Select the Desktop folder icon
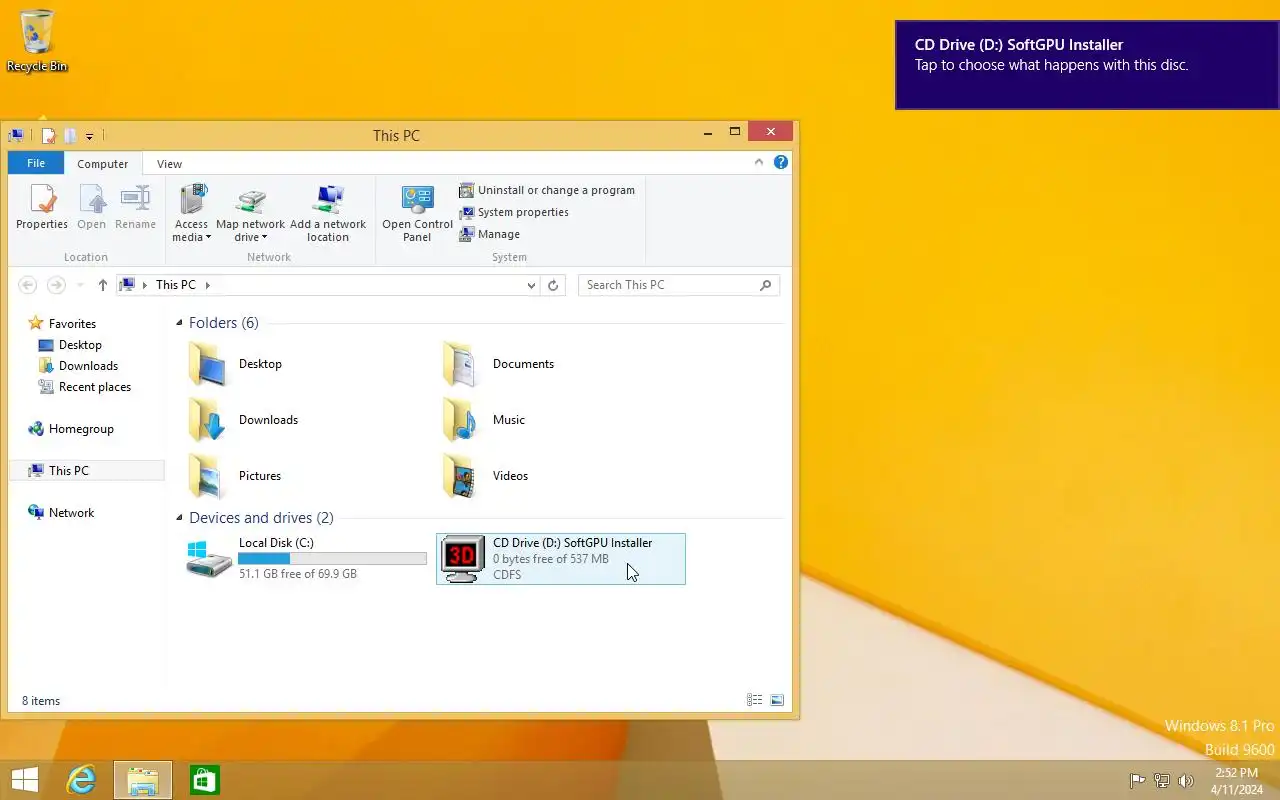 (x=208, y=364)
